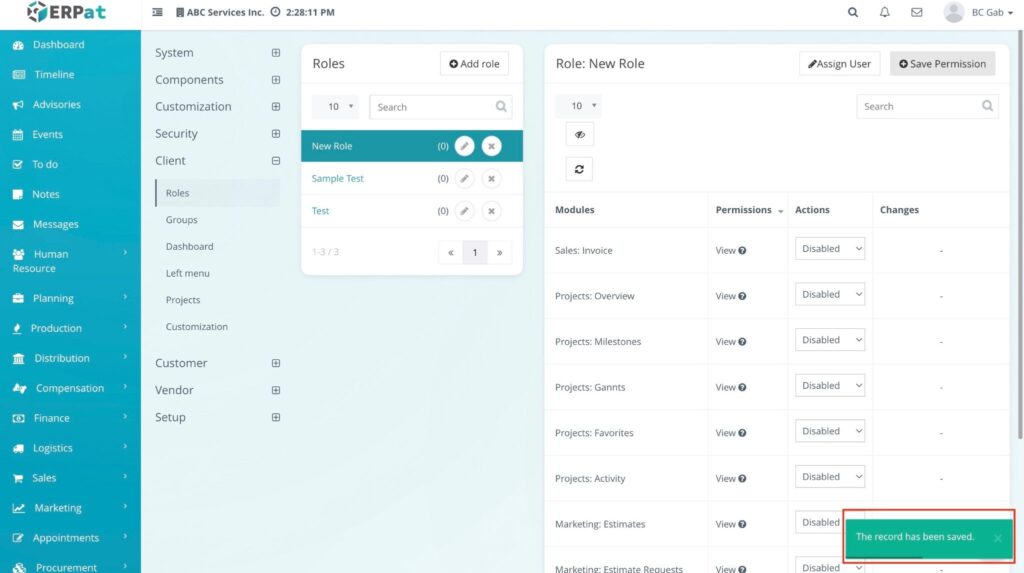Open the Sales: Invoice actions dropdown
The width and height of the screenshot is (1024, 573).
click(x=829, y=249)
